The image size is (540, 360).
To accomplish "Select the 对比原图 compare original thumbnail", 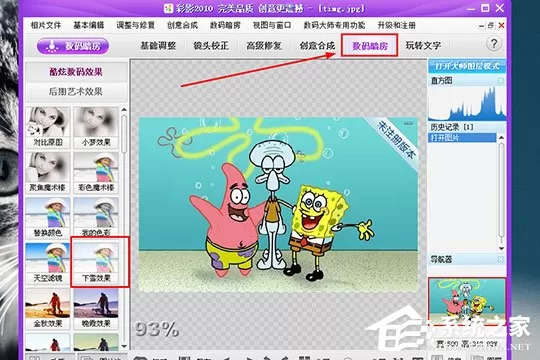I will (x=48, y=127).
